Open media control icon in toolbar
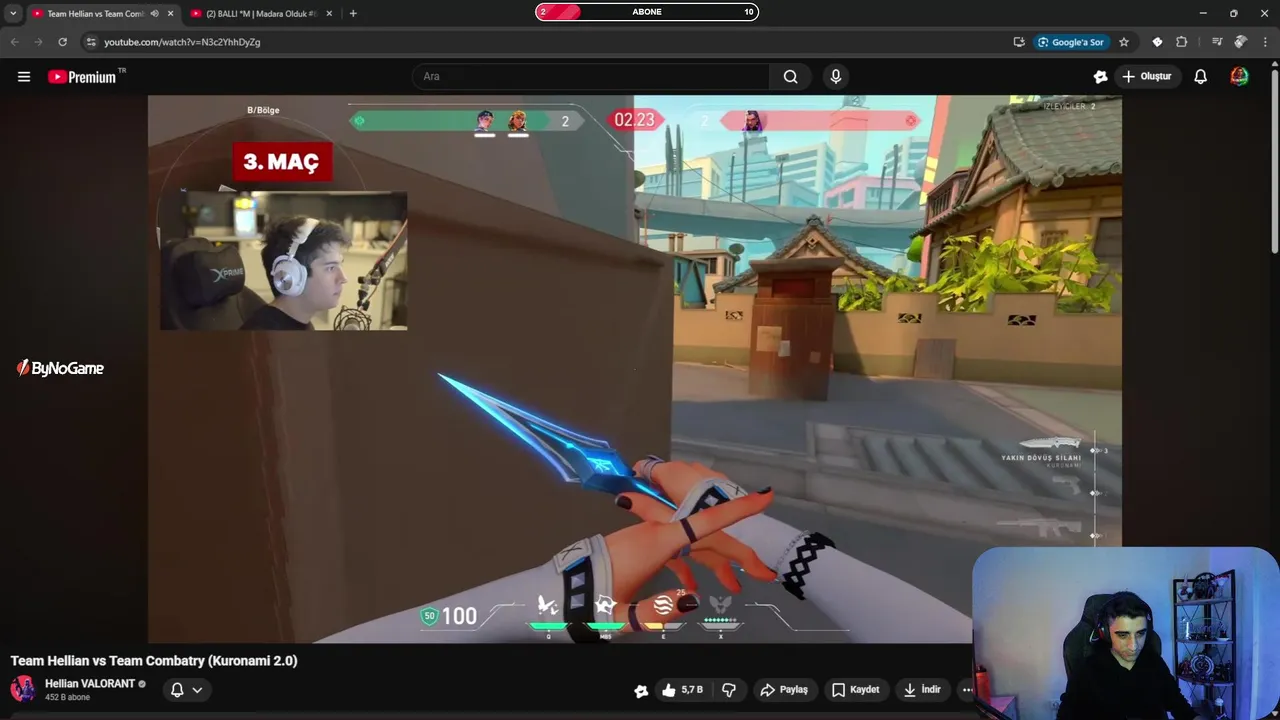1280x720 pixels. coord(1216,42)
